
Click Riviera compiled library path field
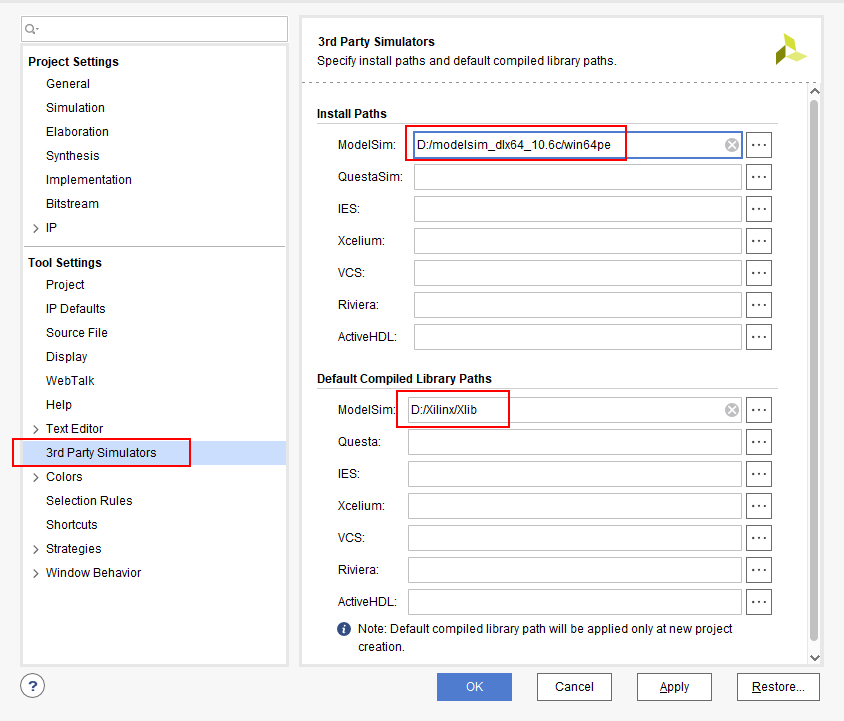click(575, 570)
